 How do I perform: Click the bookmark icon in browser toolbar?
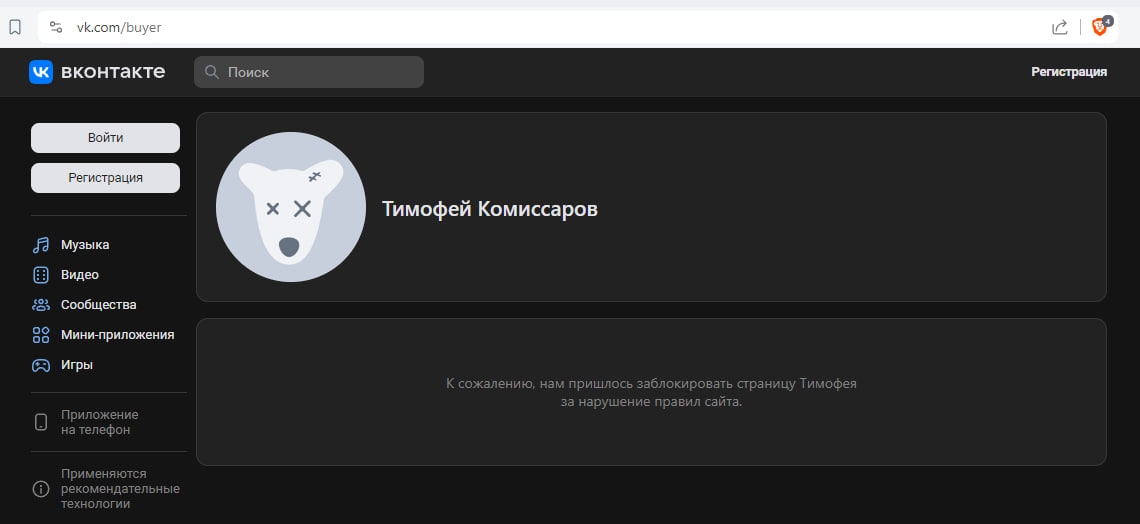point(15,27)
